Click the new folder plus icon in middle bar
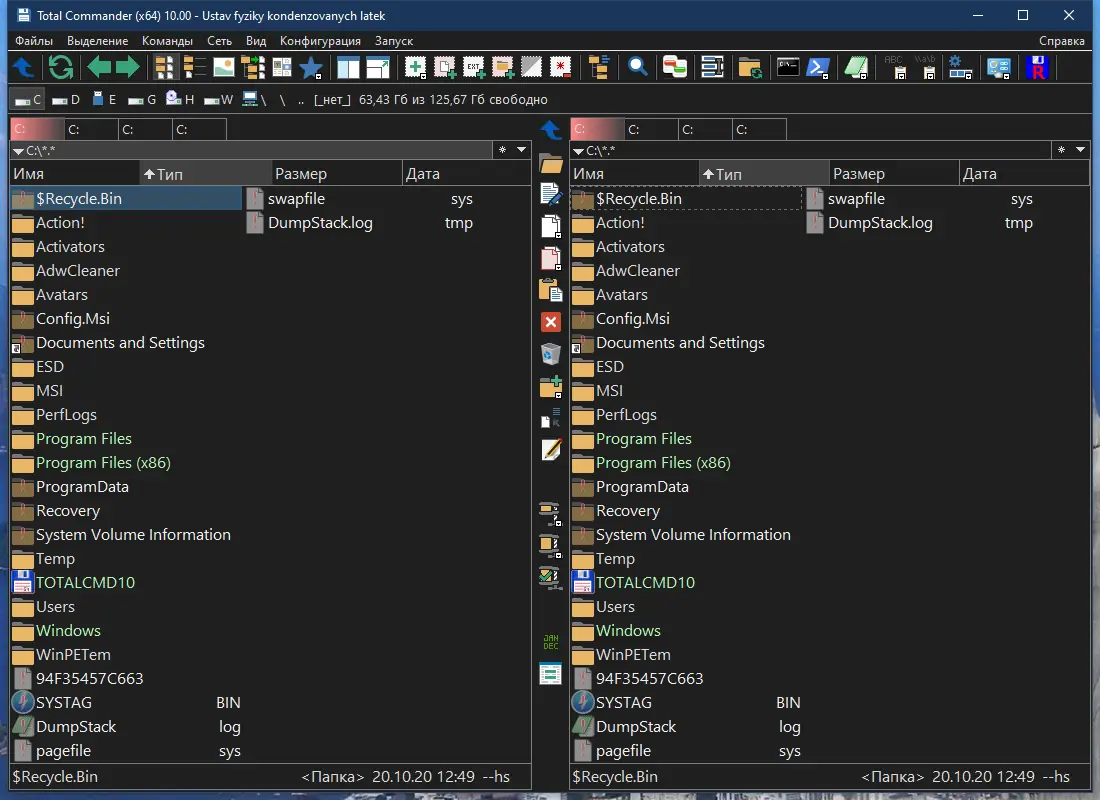The image size is (1100, 800). coord(551,387)
